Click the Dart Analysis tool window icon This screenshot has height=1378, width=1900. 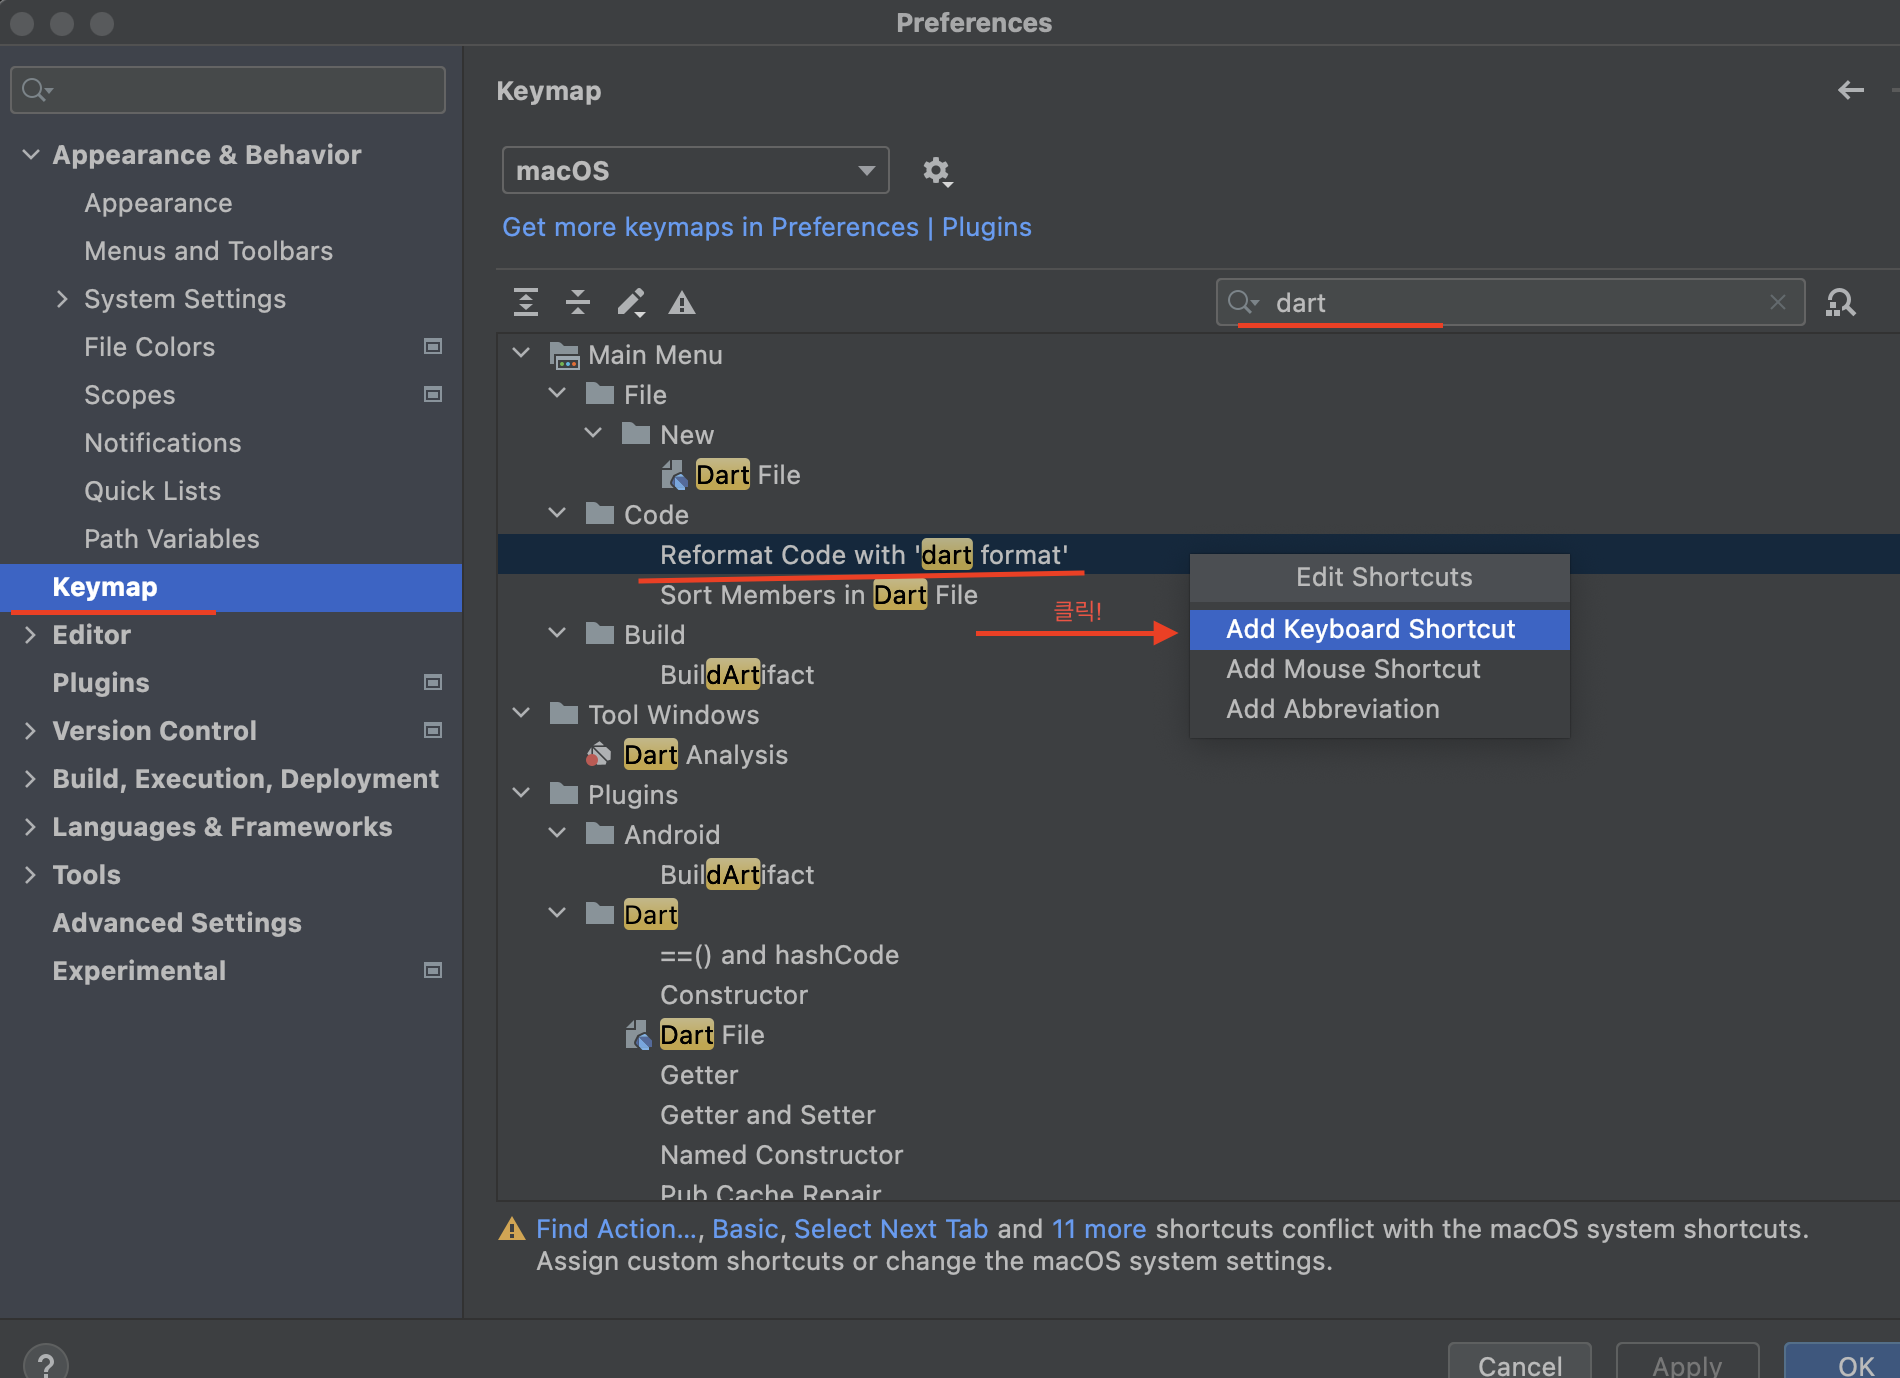tap(599, 755)
